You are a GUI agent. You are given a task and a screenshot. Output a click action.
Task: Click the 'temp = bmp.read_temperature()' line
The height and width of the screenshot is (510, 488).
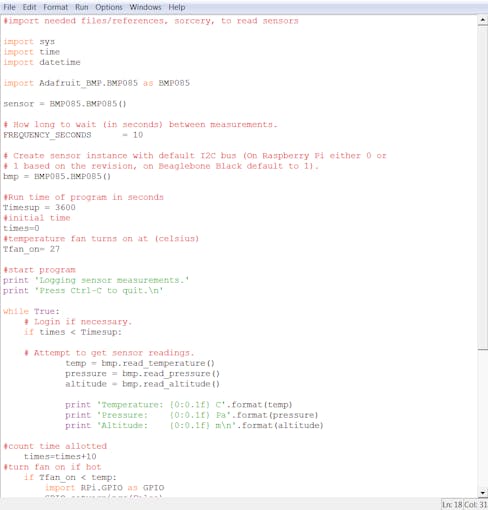coord(140,363)
